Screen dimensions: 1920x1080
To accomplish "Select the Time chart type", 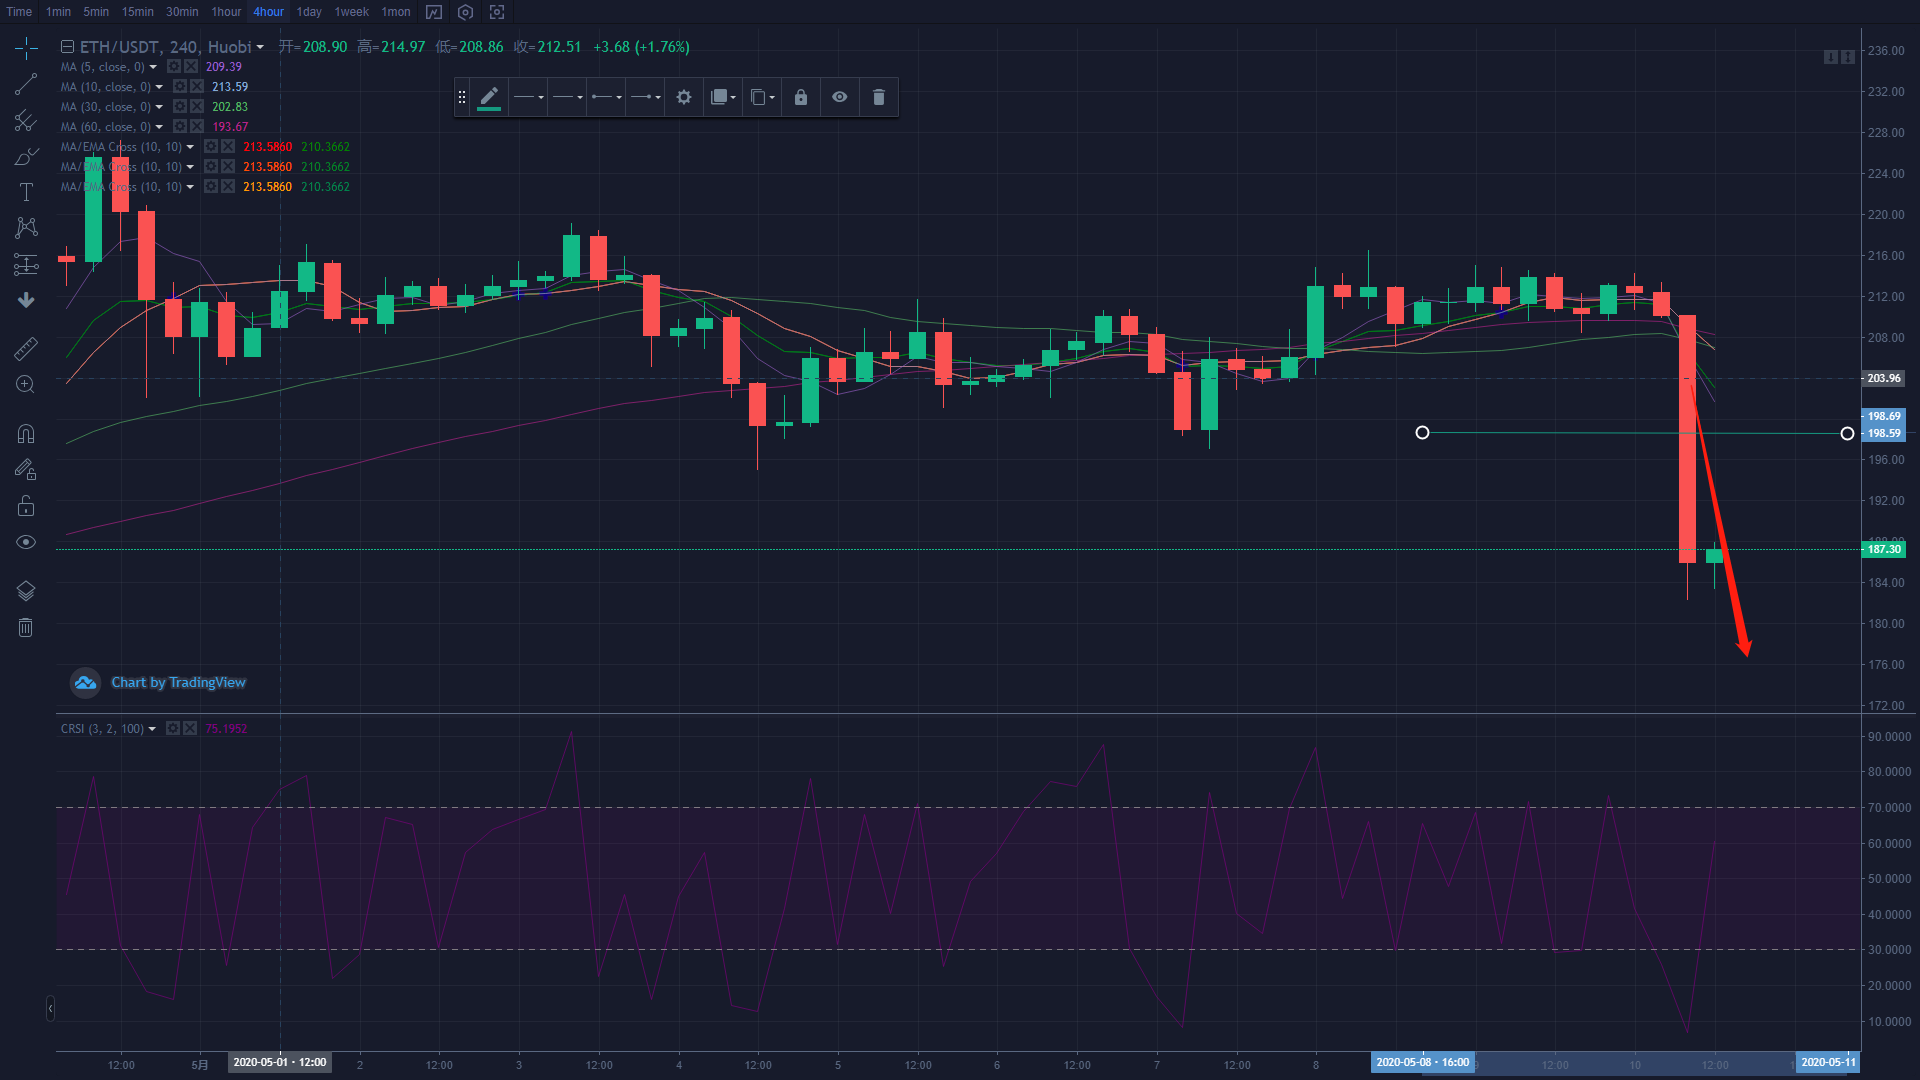I will (19, 12).
